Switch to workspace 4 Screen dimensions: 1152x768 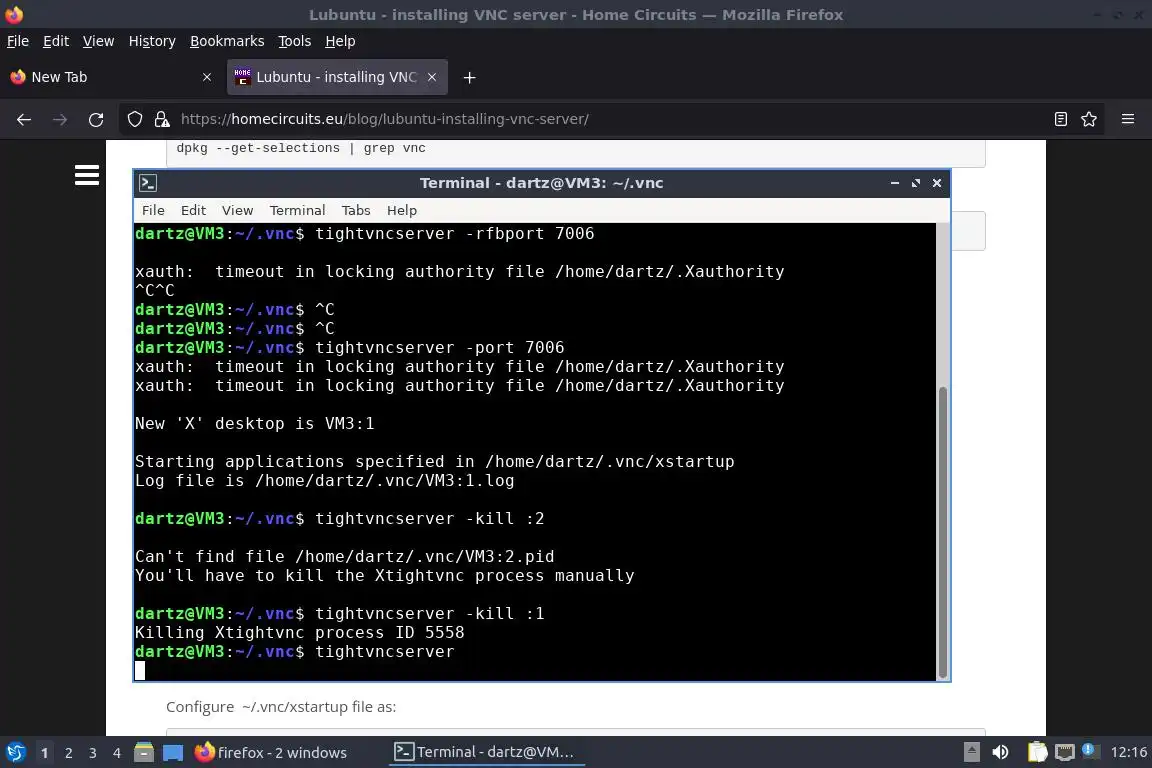coord(117,753)
